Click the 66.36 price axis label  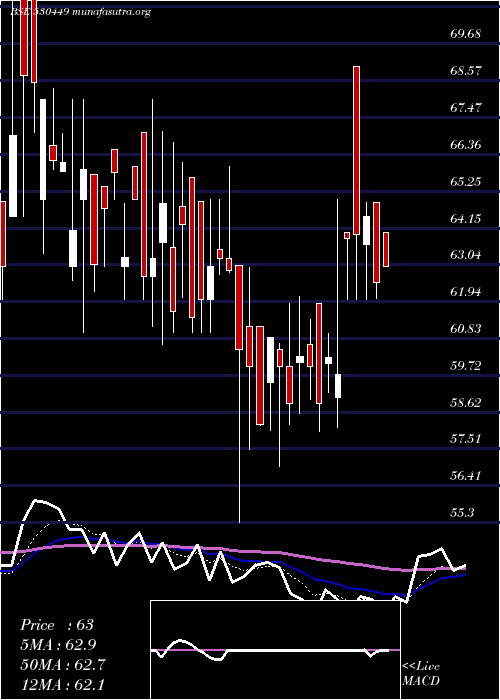(x=466, y=145)
